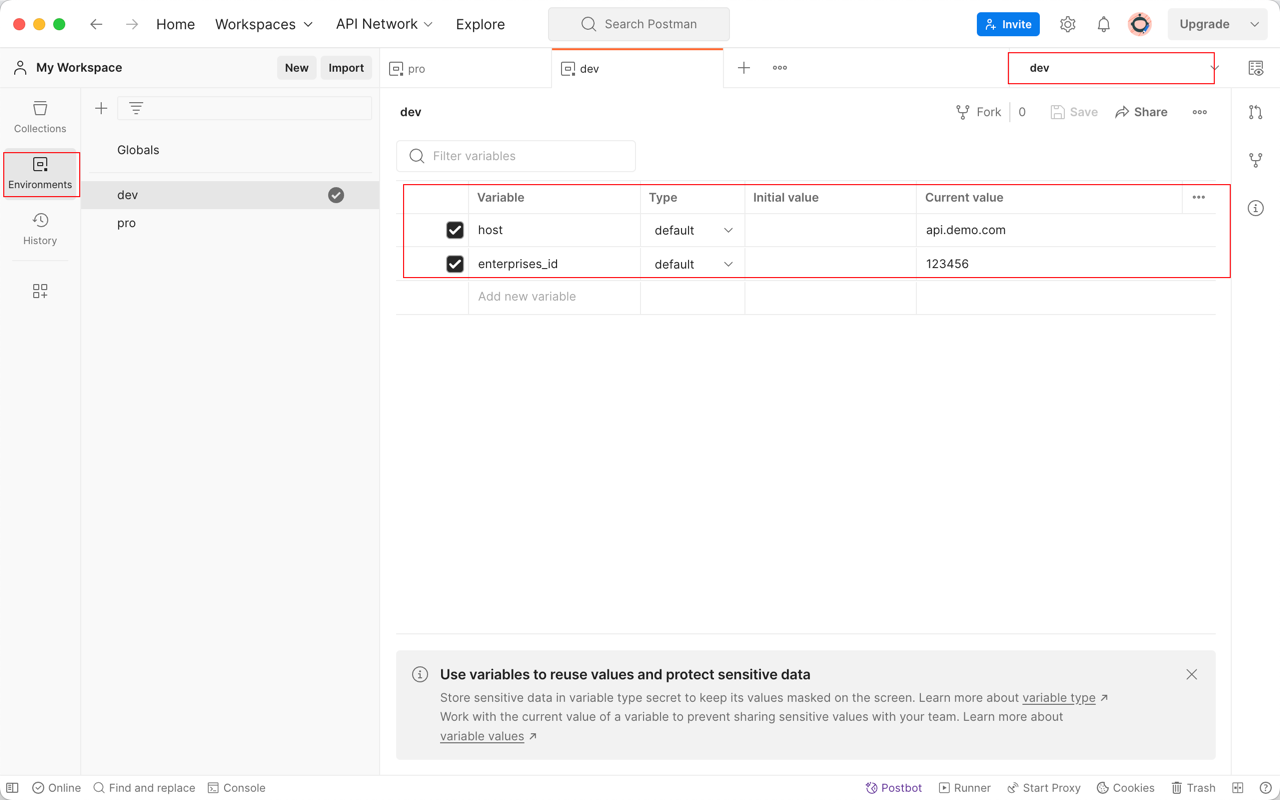This screenshot has width=1280, height=800.
Task: Click the configure workspace sidebar grid icon
Action: click(40, 291)
